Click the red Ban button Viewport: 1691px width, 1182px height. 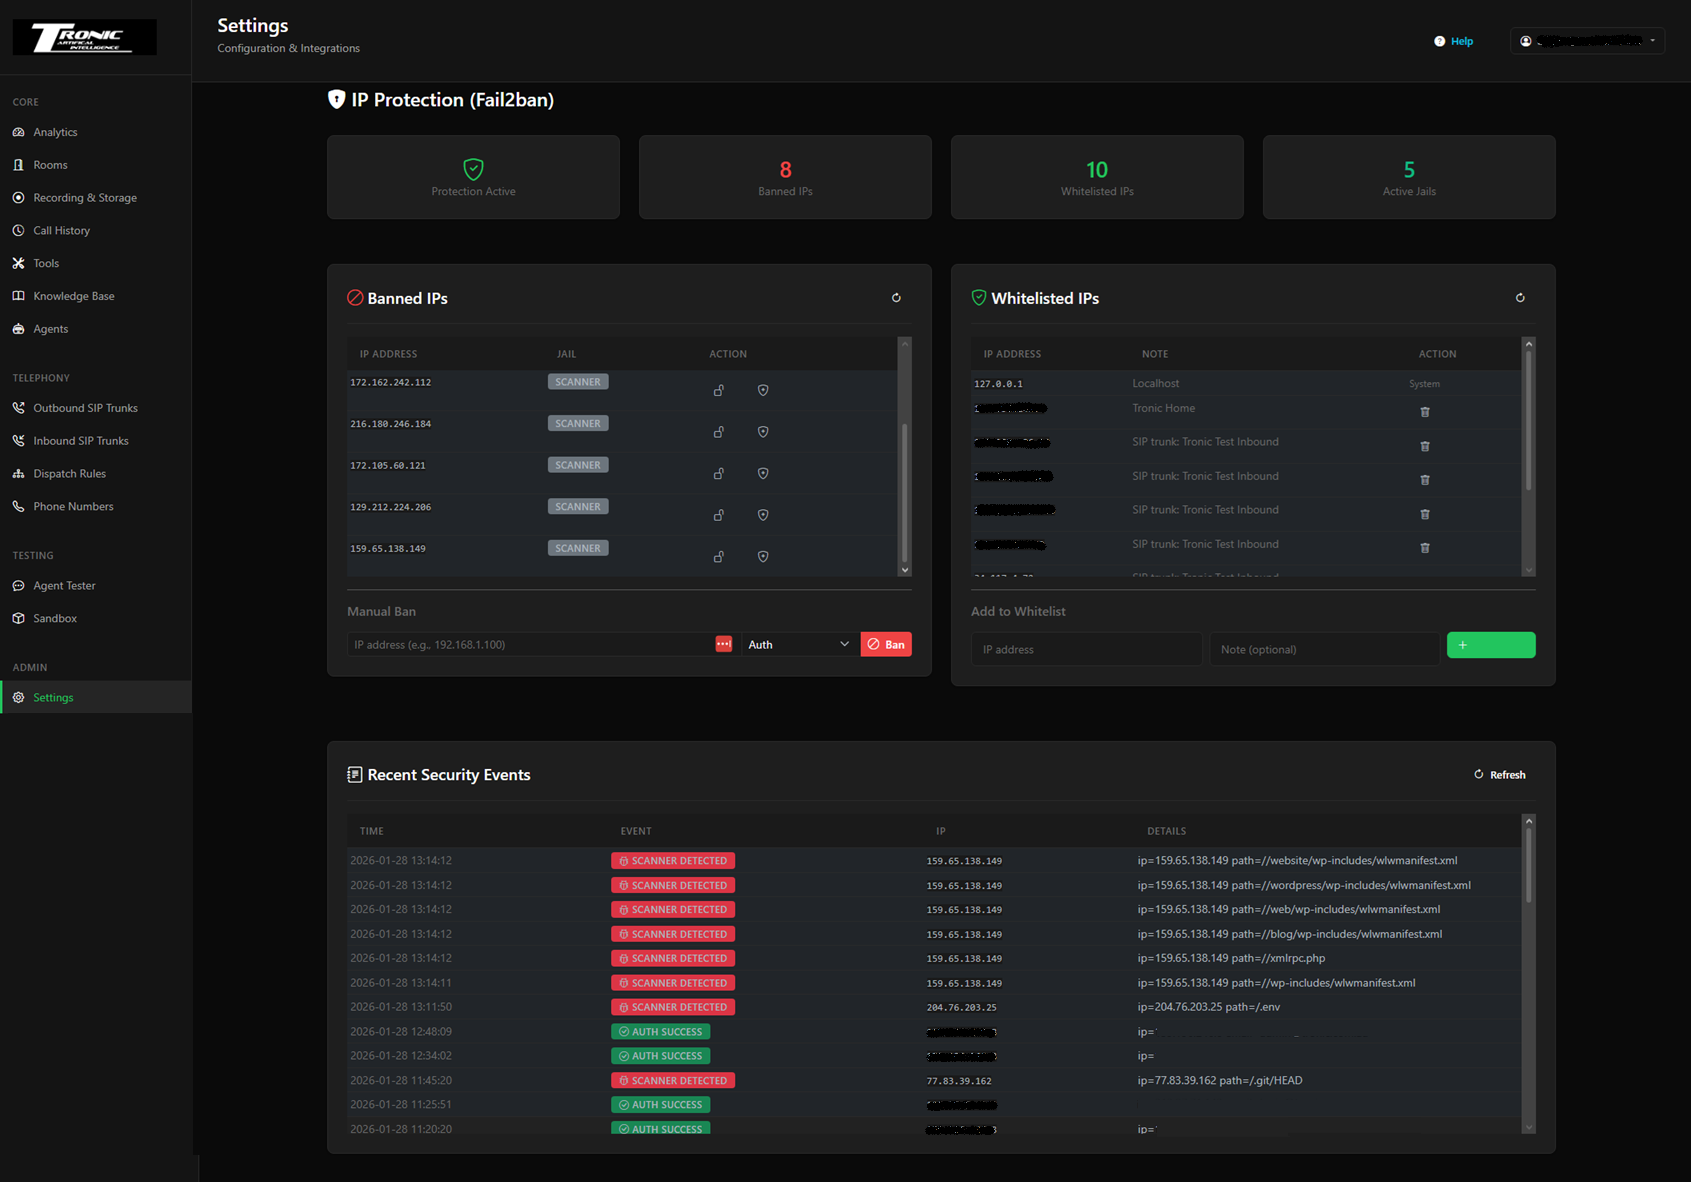886,644
